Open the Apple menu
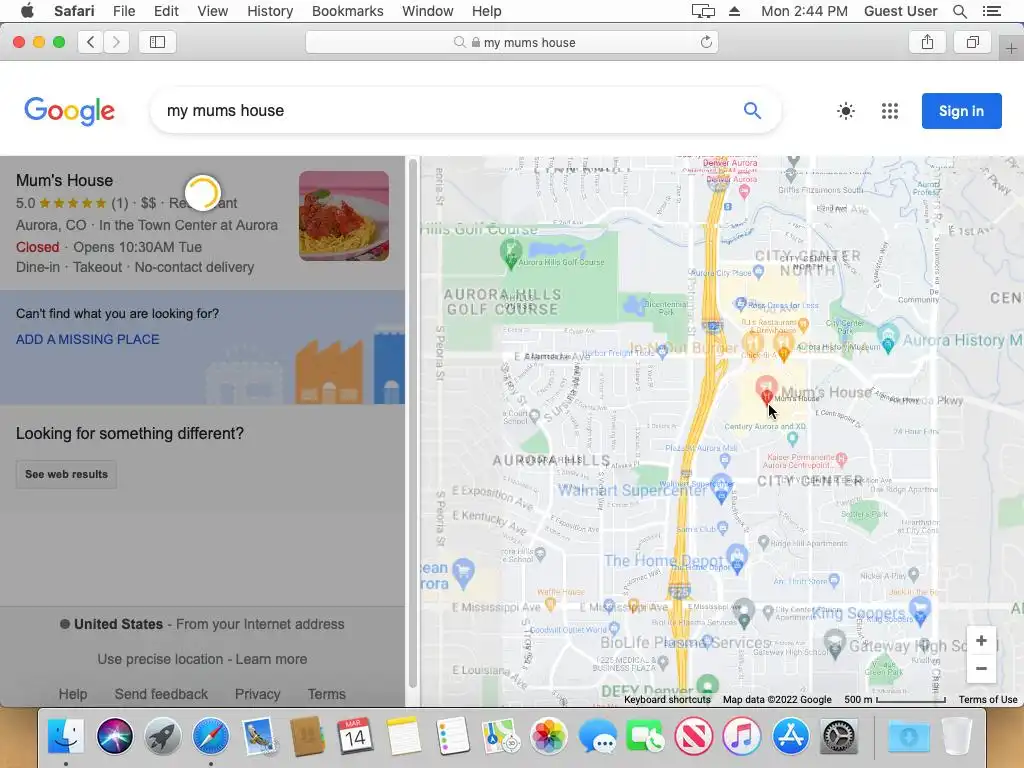The width and height of the screenshot is (1024, 768). pos(27,10)
